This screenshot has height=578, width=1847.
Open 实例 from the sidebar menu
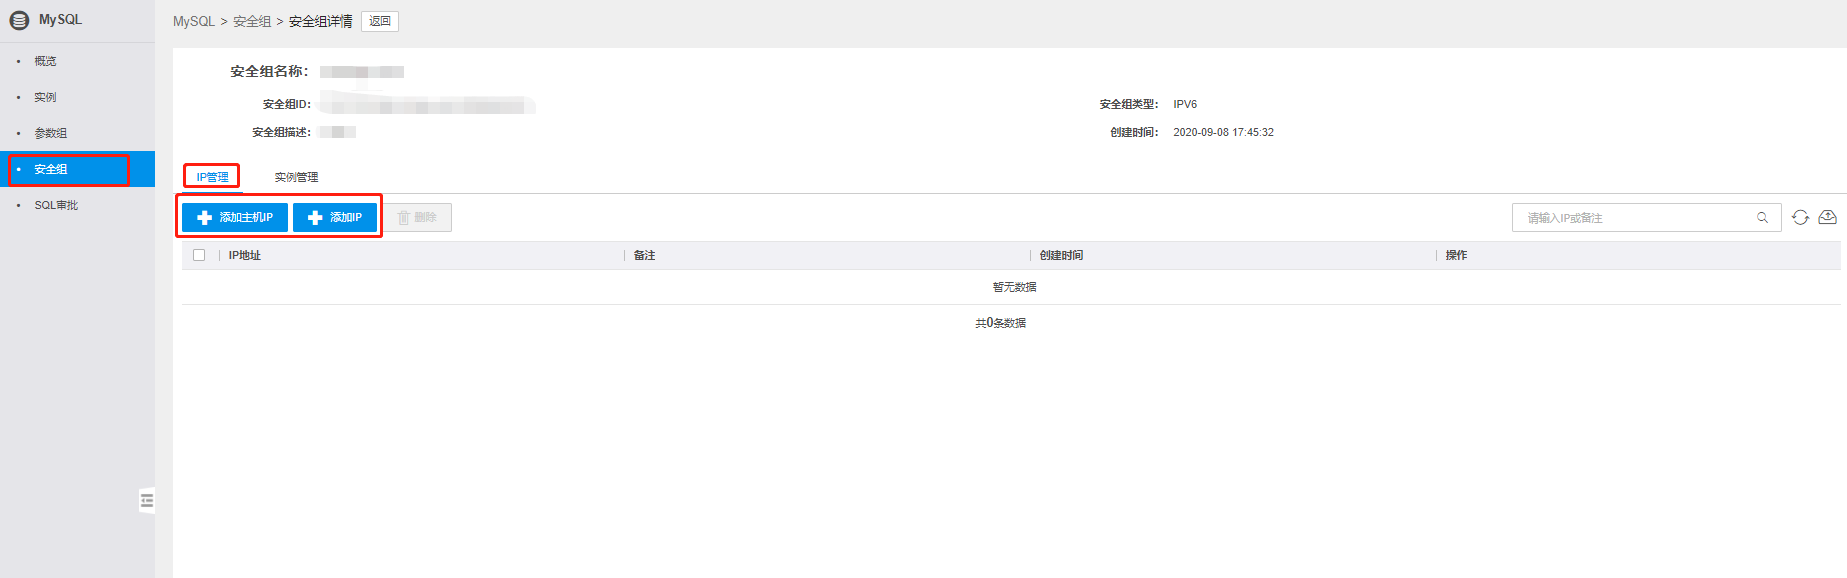[45, 97]
